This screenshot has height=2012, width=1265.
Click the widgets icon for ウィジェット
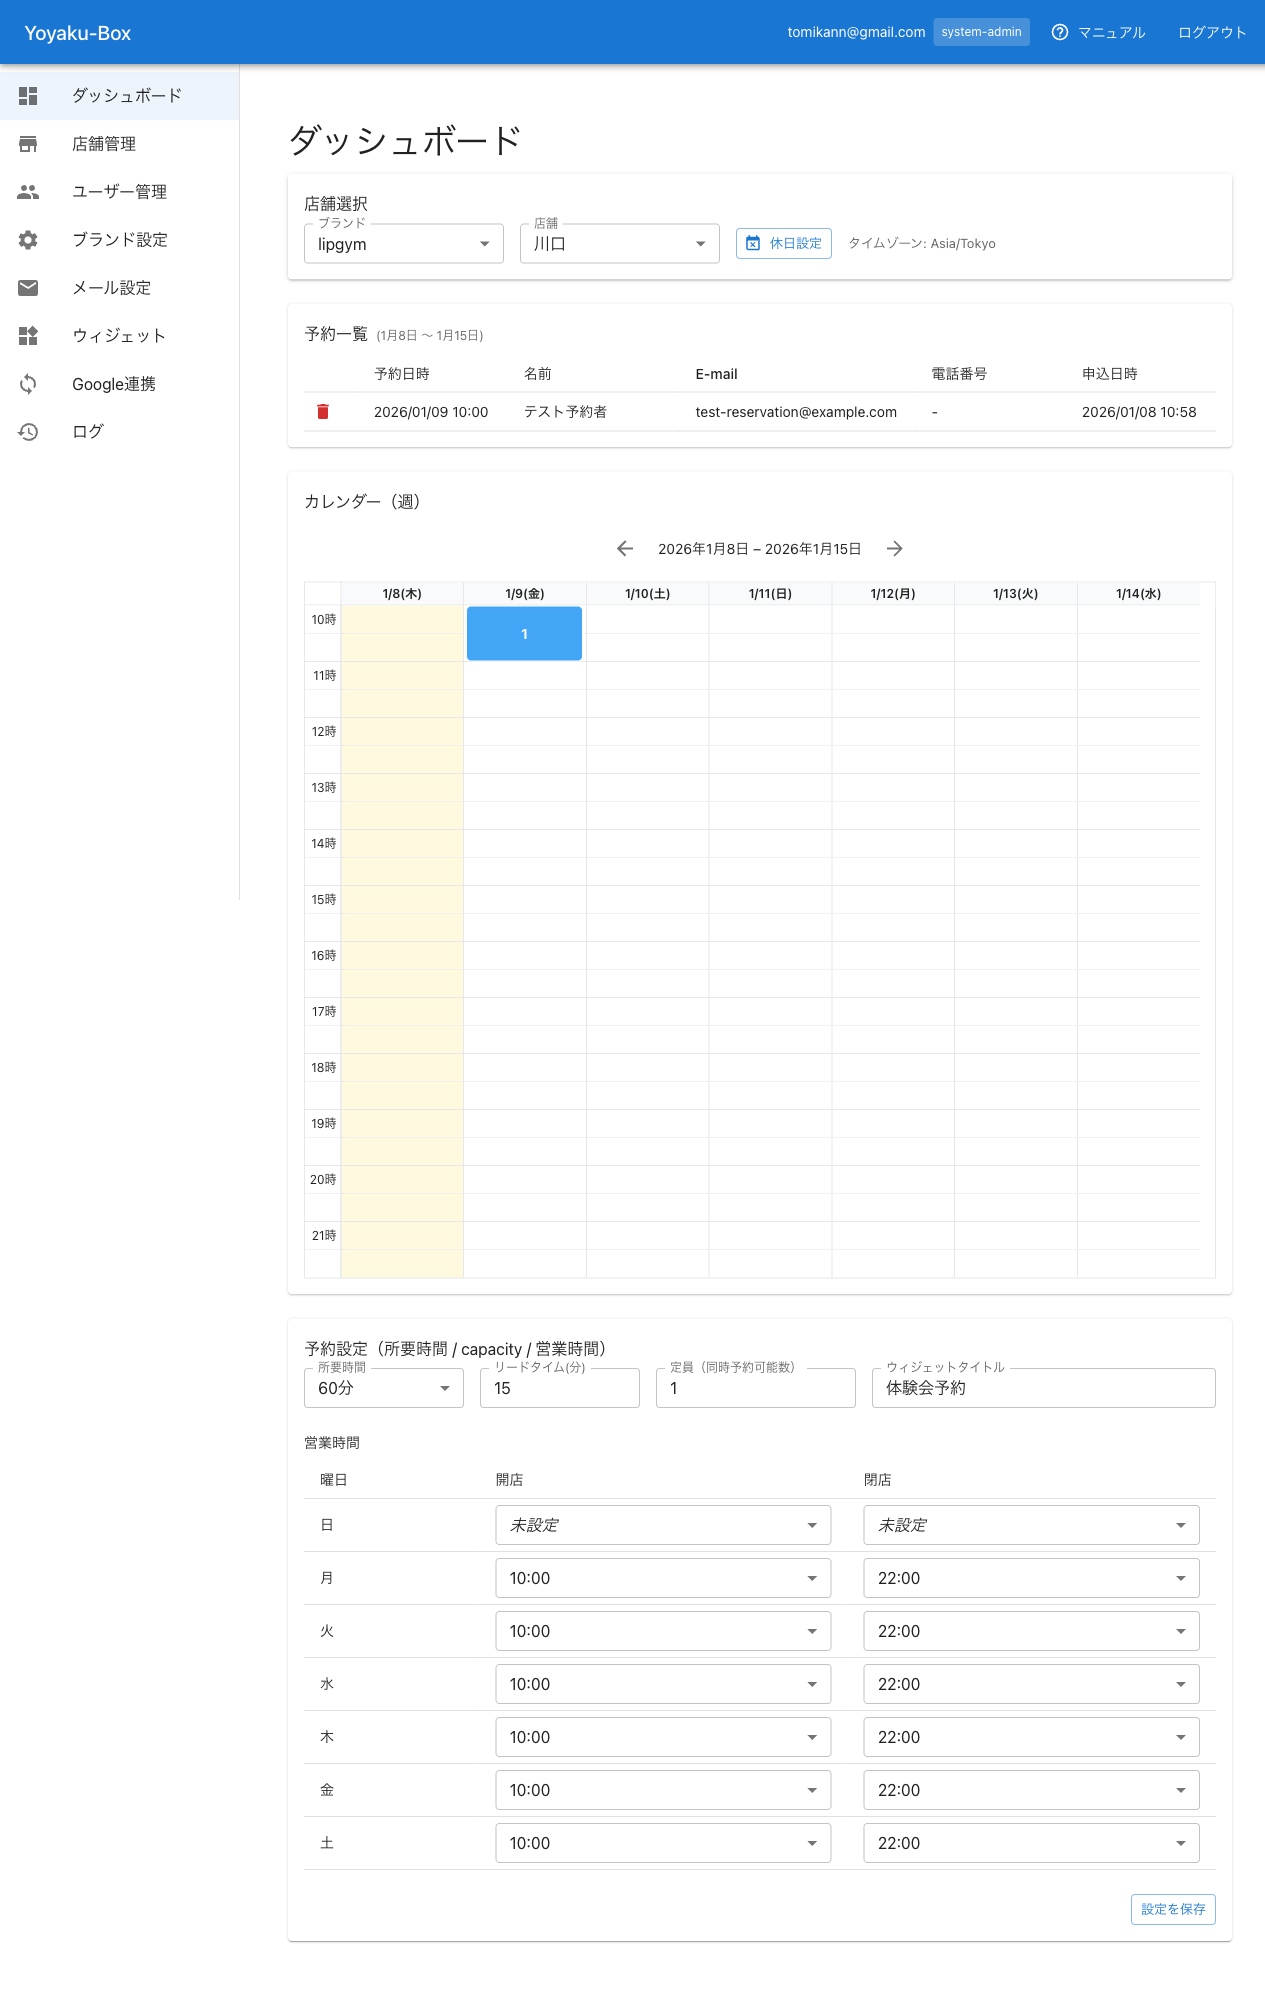point(28,336)
